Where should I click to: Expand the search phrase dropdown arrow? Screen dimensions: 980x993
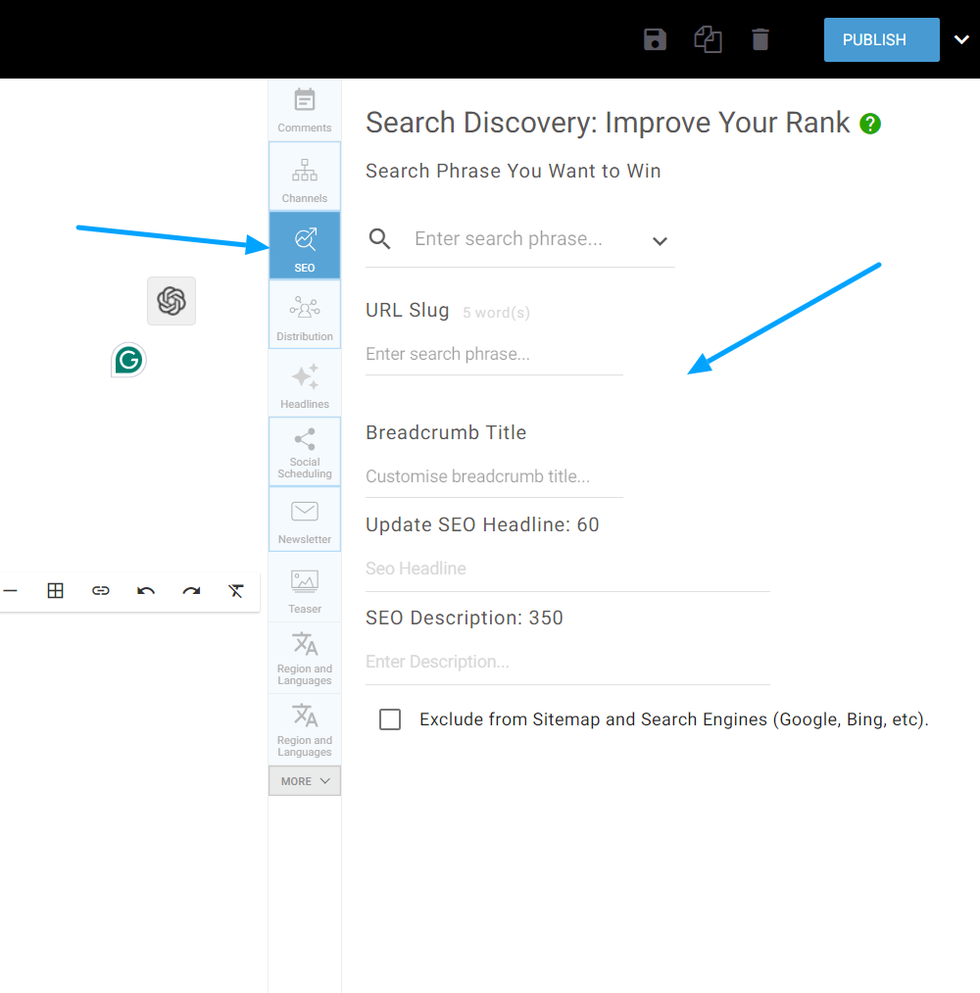[659, 241]
